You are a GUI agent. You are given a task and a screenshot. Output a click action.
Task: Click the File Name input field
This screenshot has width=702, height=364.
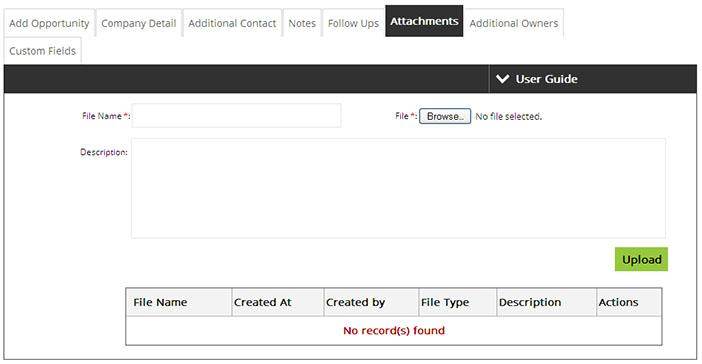coord(236,116)
